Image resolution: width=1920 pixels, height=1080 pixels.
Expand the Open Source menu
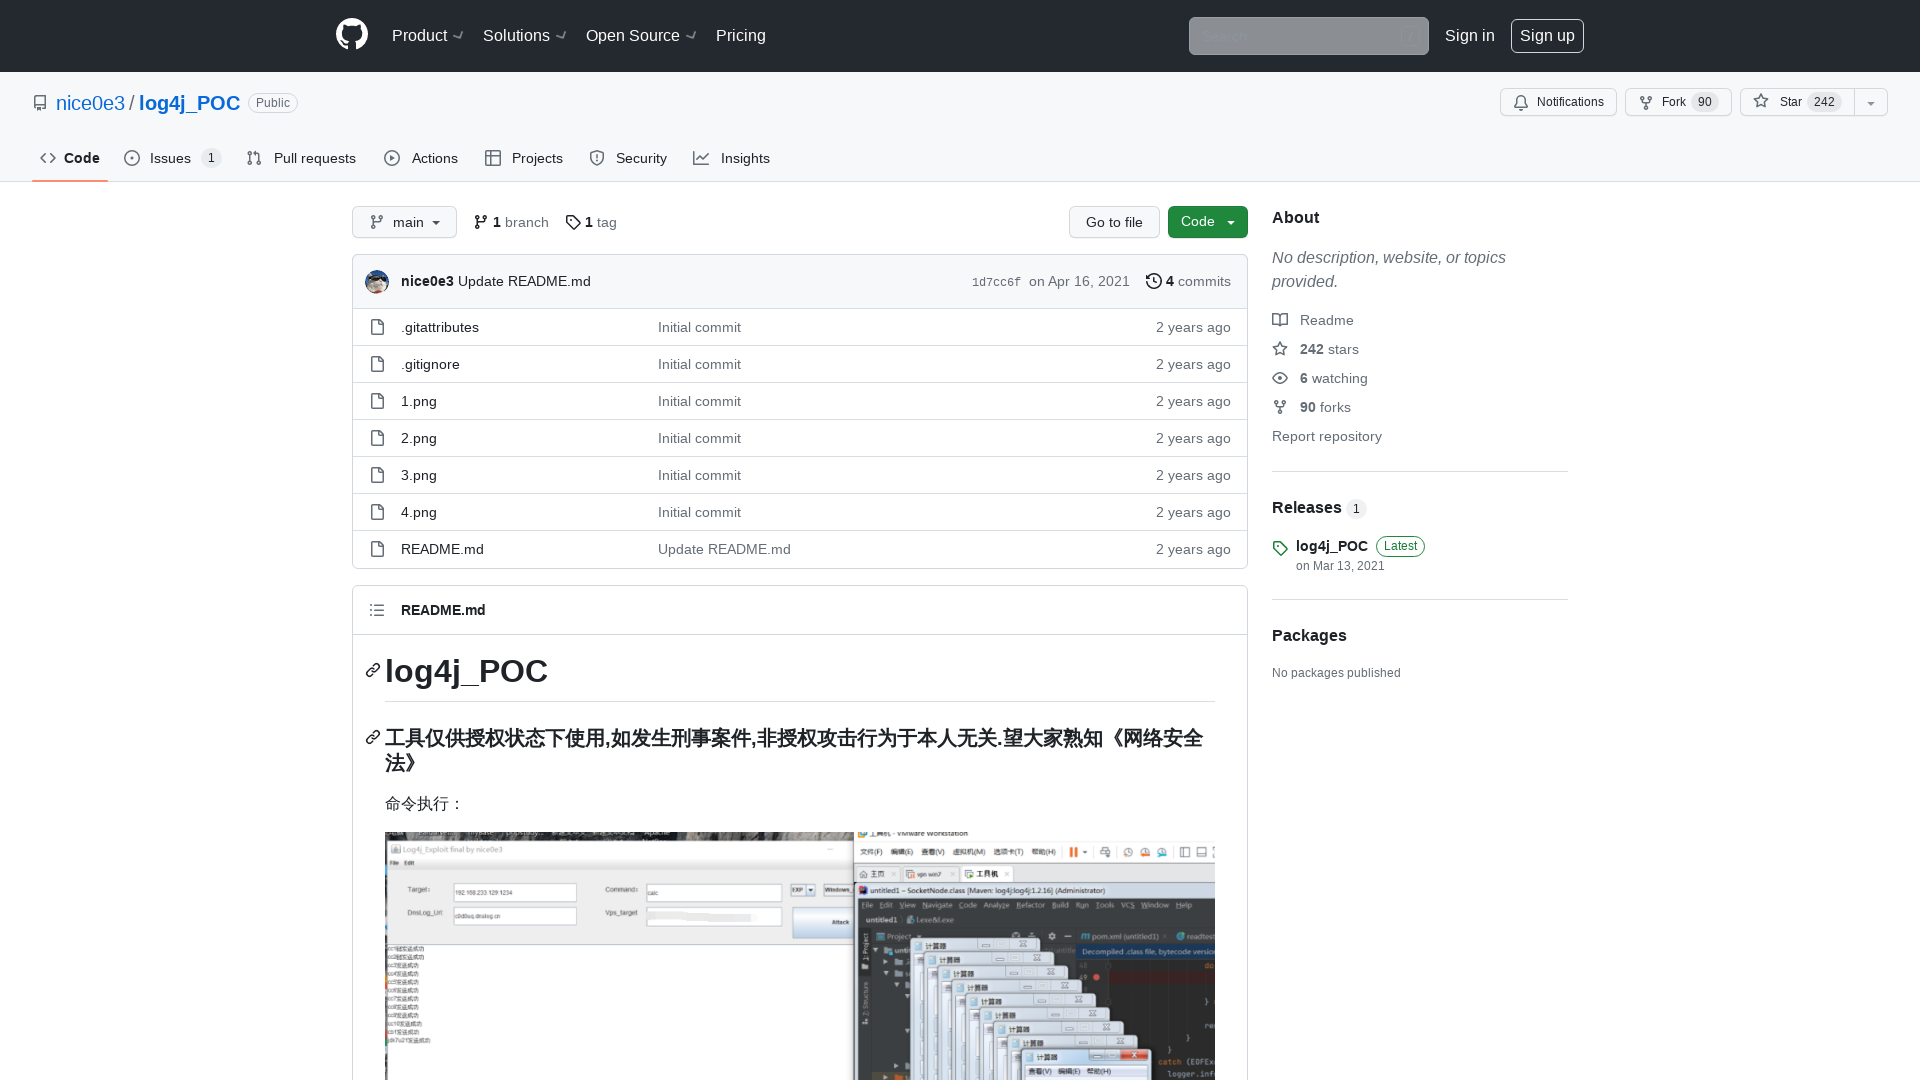point(641,35)
